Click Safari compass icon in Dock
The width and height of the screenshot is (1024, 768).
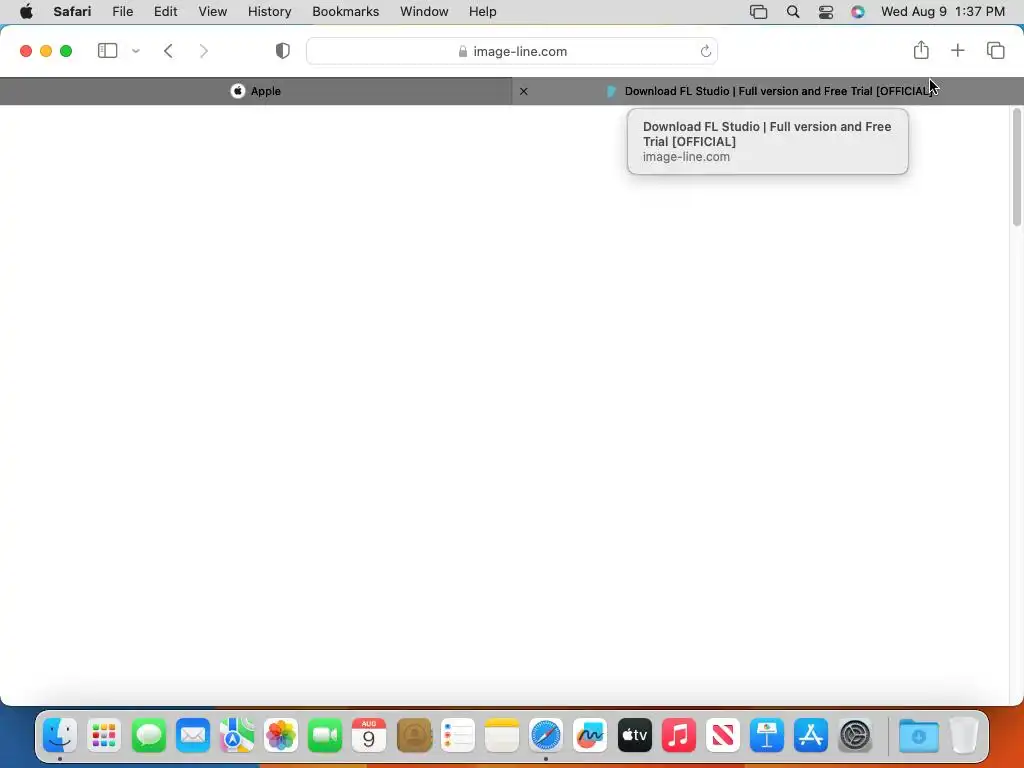(x=546, y=735)
